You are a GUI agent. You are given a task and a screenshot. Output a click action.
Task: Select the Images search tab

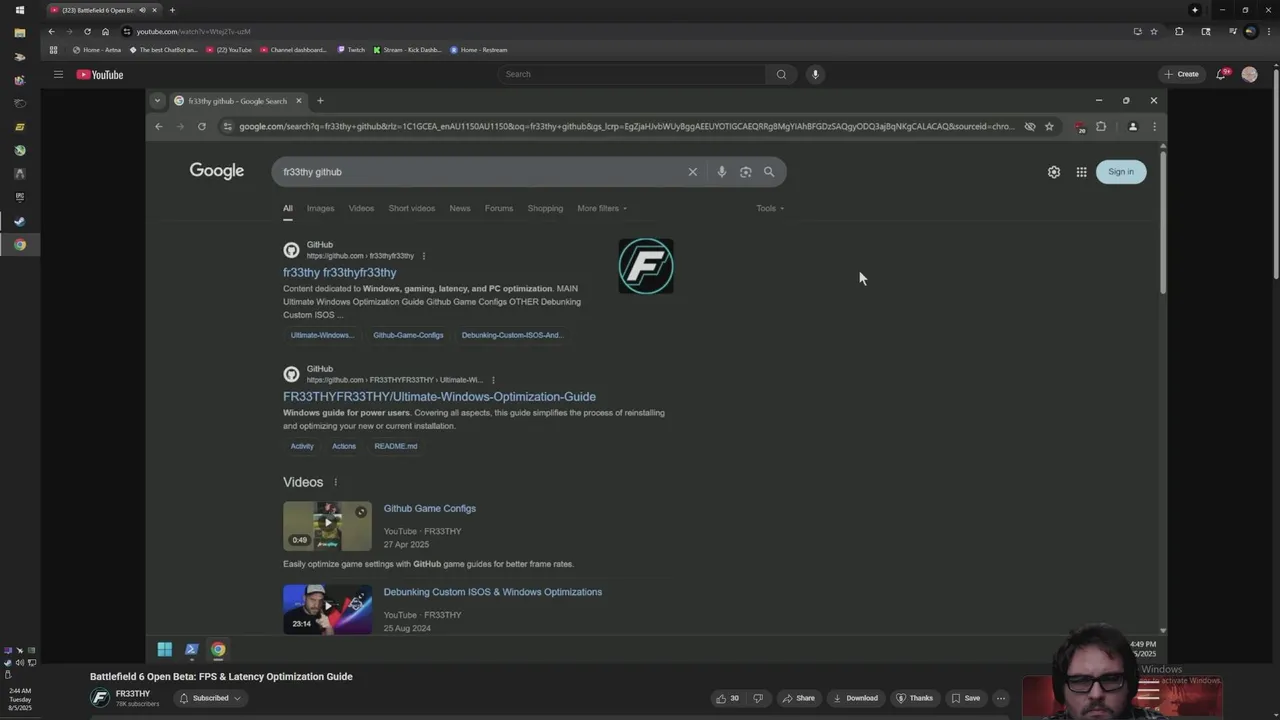(320, 208)
